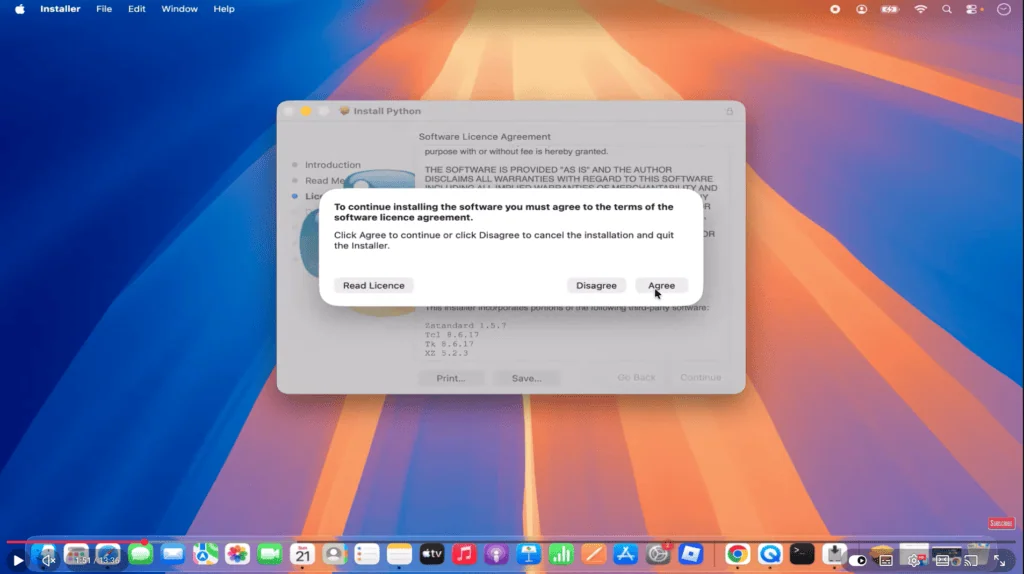Viewport: 1024px width, 574px height.
Task: Open the video settings gear
Action: (x=914, y=560)
